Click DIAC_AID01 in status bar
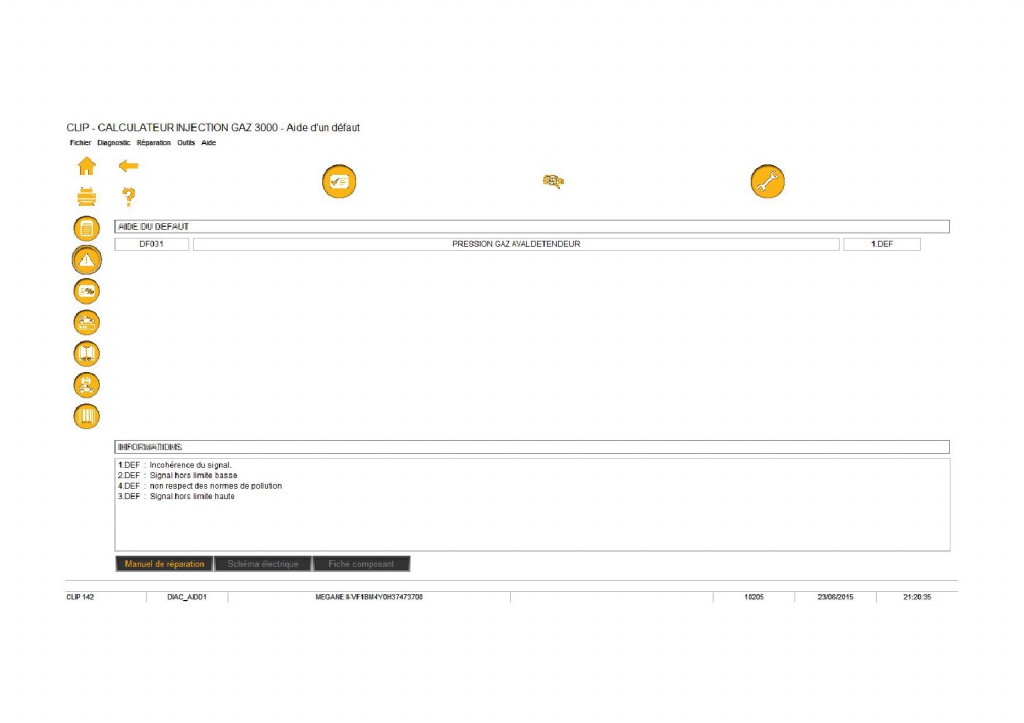1024x723 pixels. tap(187, 597)
